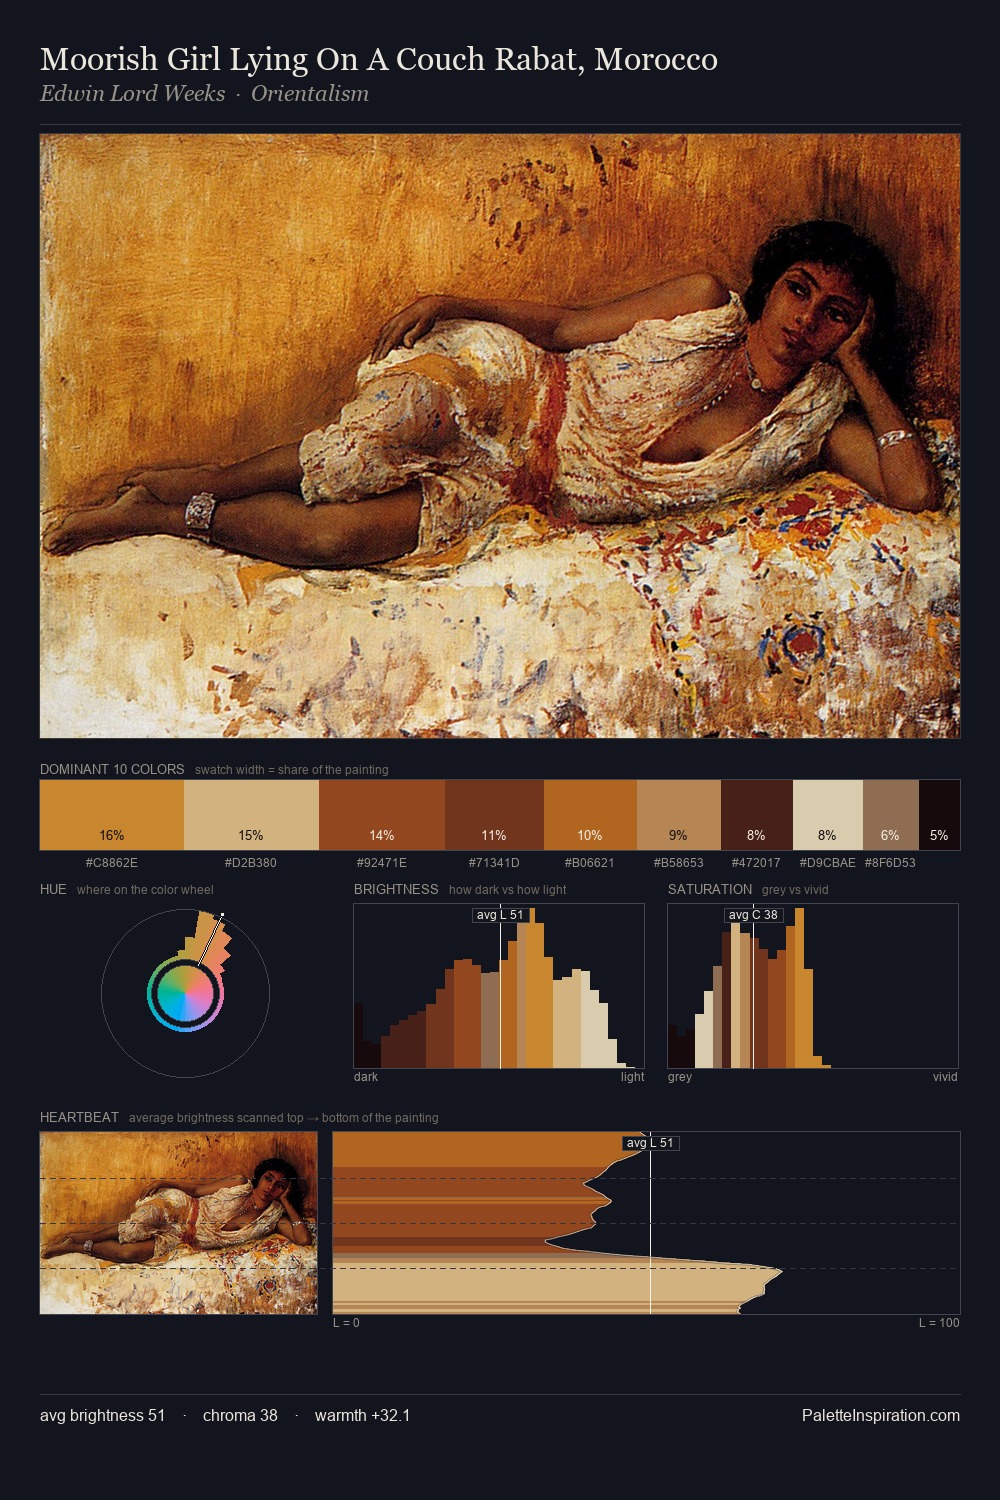Click the avg L 51 marker in the heartbeat chart

click(651, 1143)
